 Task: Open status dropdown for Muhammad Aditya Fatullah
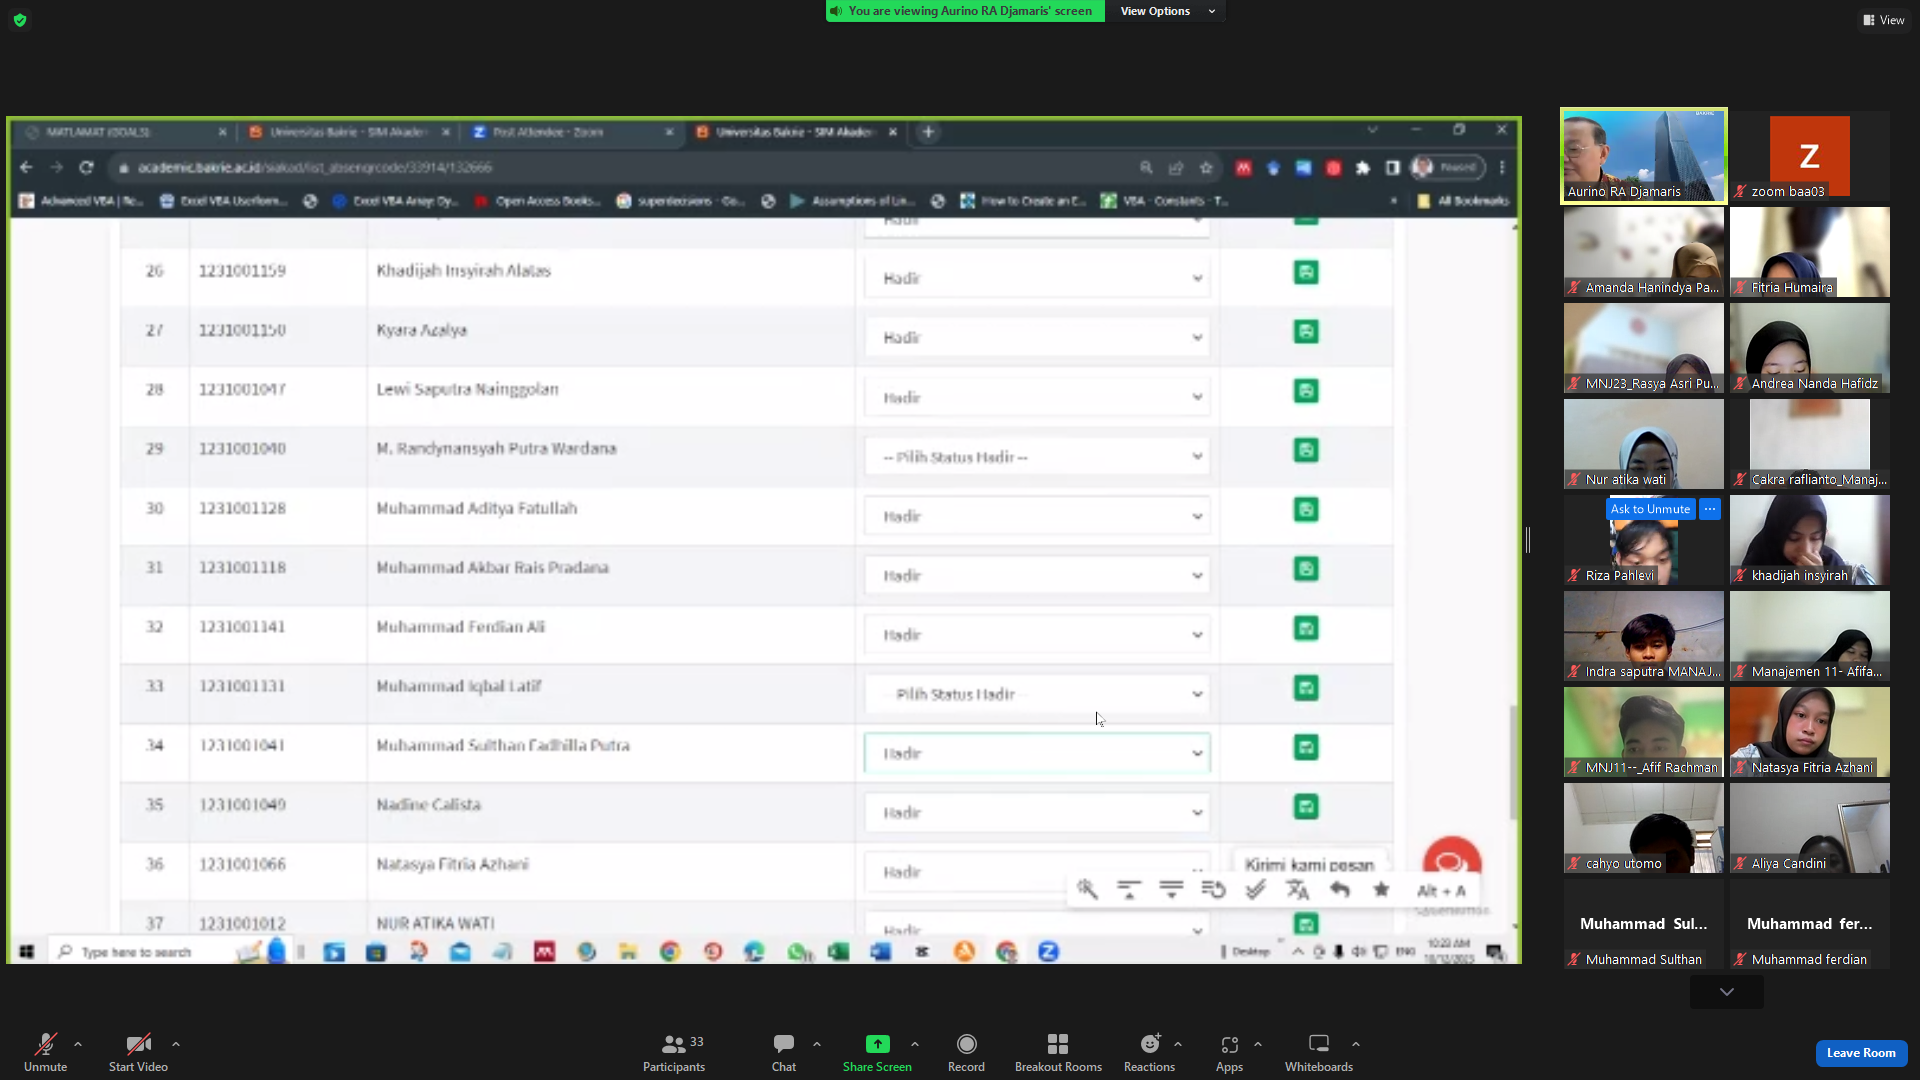pos(1037,516)
